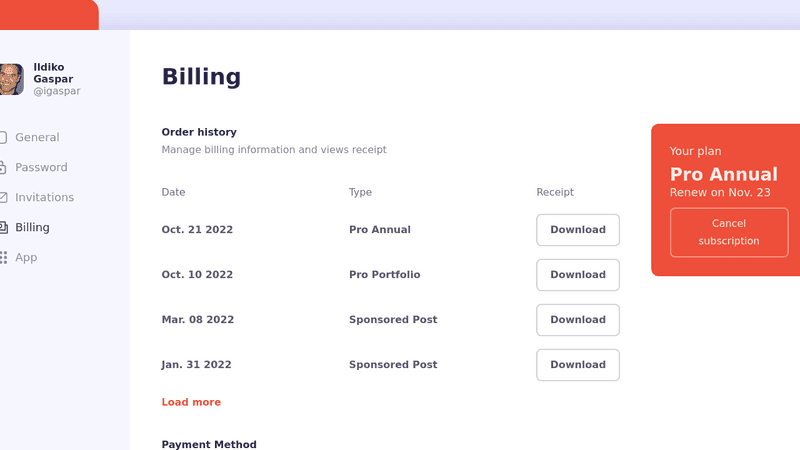The height and width of the screenshot is (450, 800).
Task: Download the Oct. 21 2022 receipt
Action: point(578,230)
